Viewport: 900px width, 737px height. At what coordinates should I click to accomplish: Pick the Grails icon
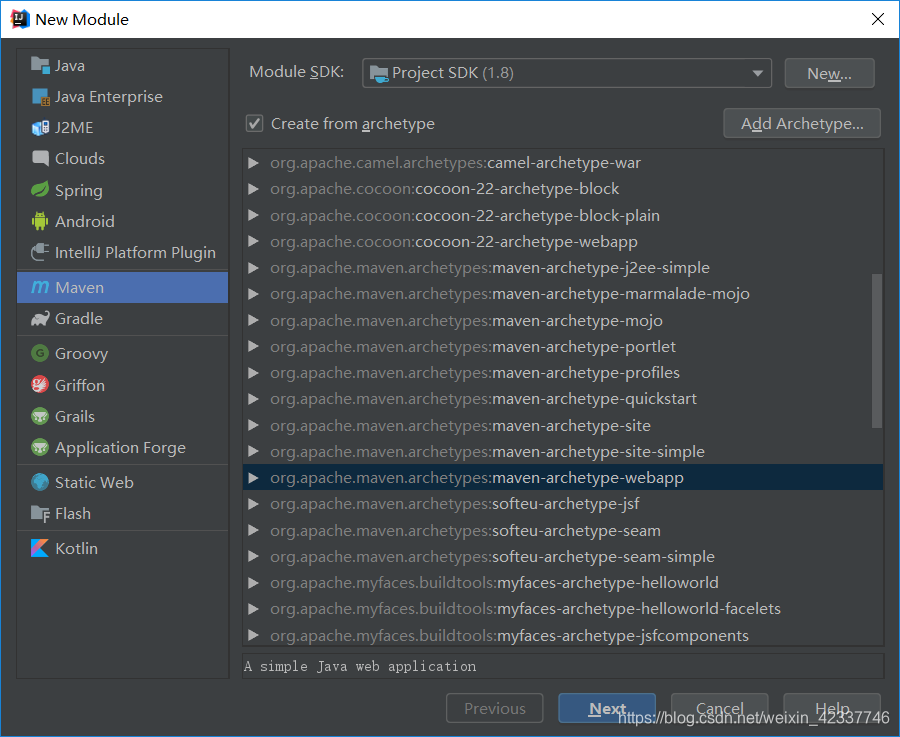point(40,416)
